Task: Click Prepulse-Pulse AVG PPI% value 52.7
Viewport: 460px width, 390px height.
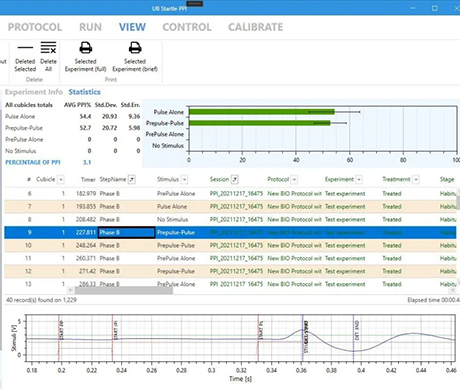Action: (85, 128)
